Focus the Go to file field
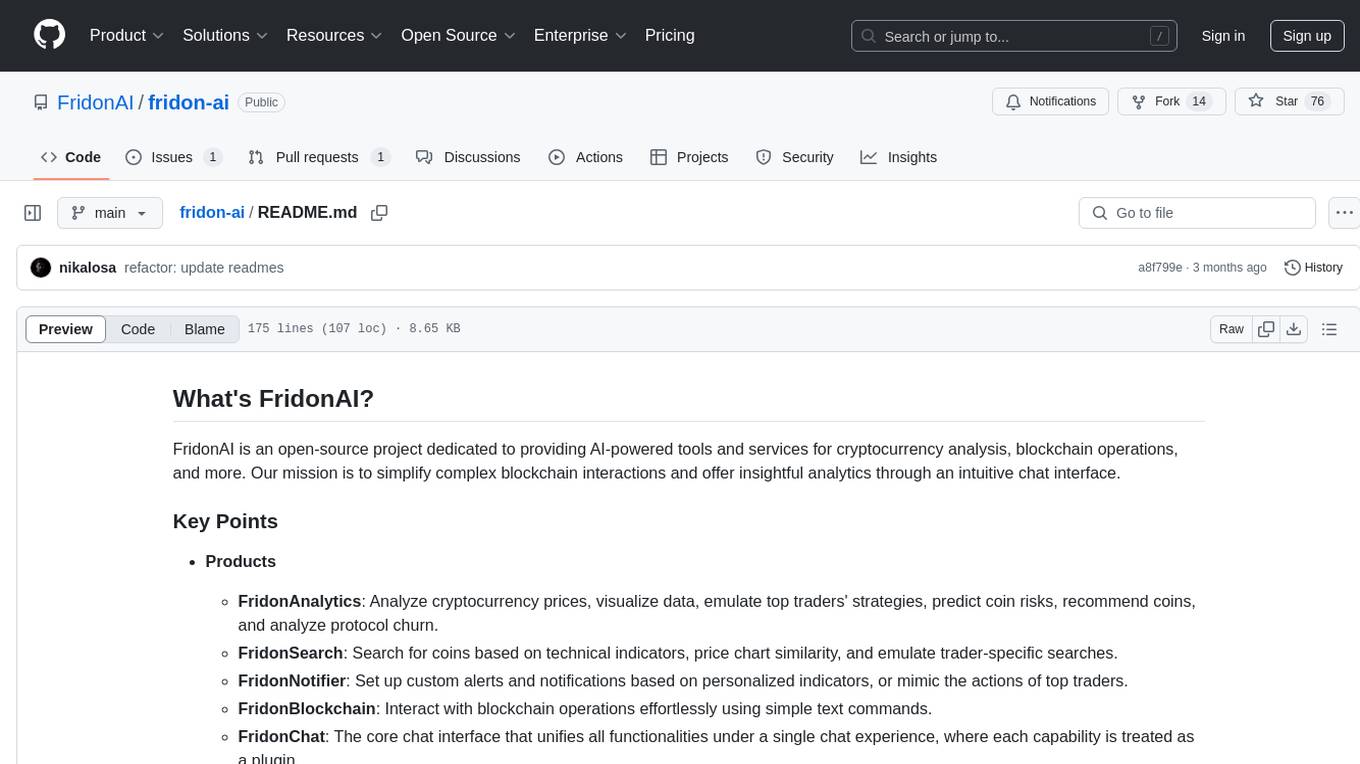 (x=1197, y=213)
